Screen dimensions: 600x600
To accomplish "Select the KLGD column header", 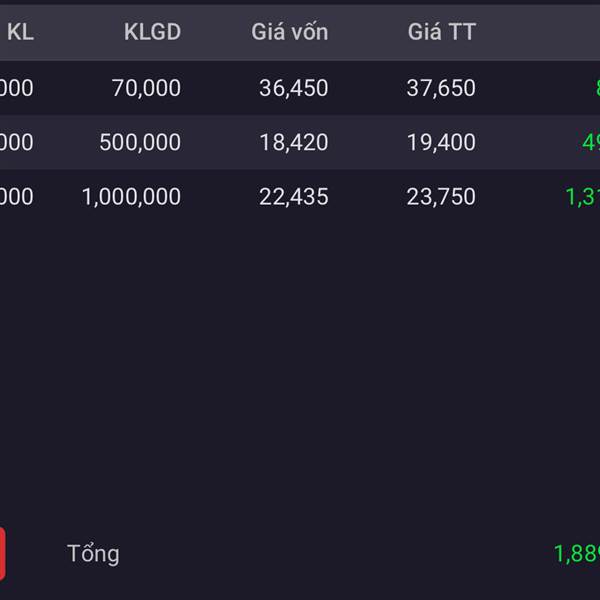I will coord(152,32).
